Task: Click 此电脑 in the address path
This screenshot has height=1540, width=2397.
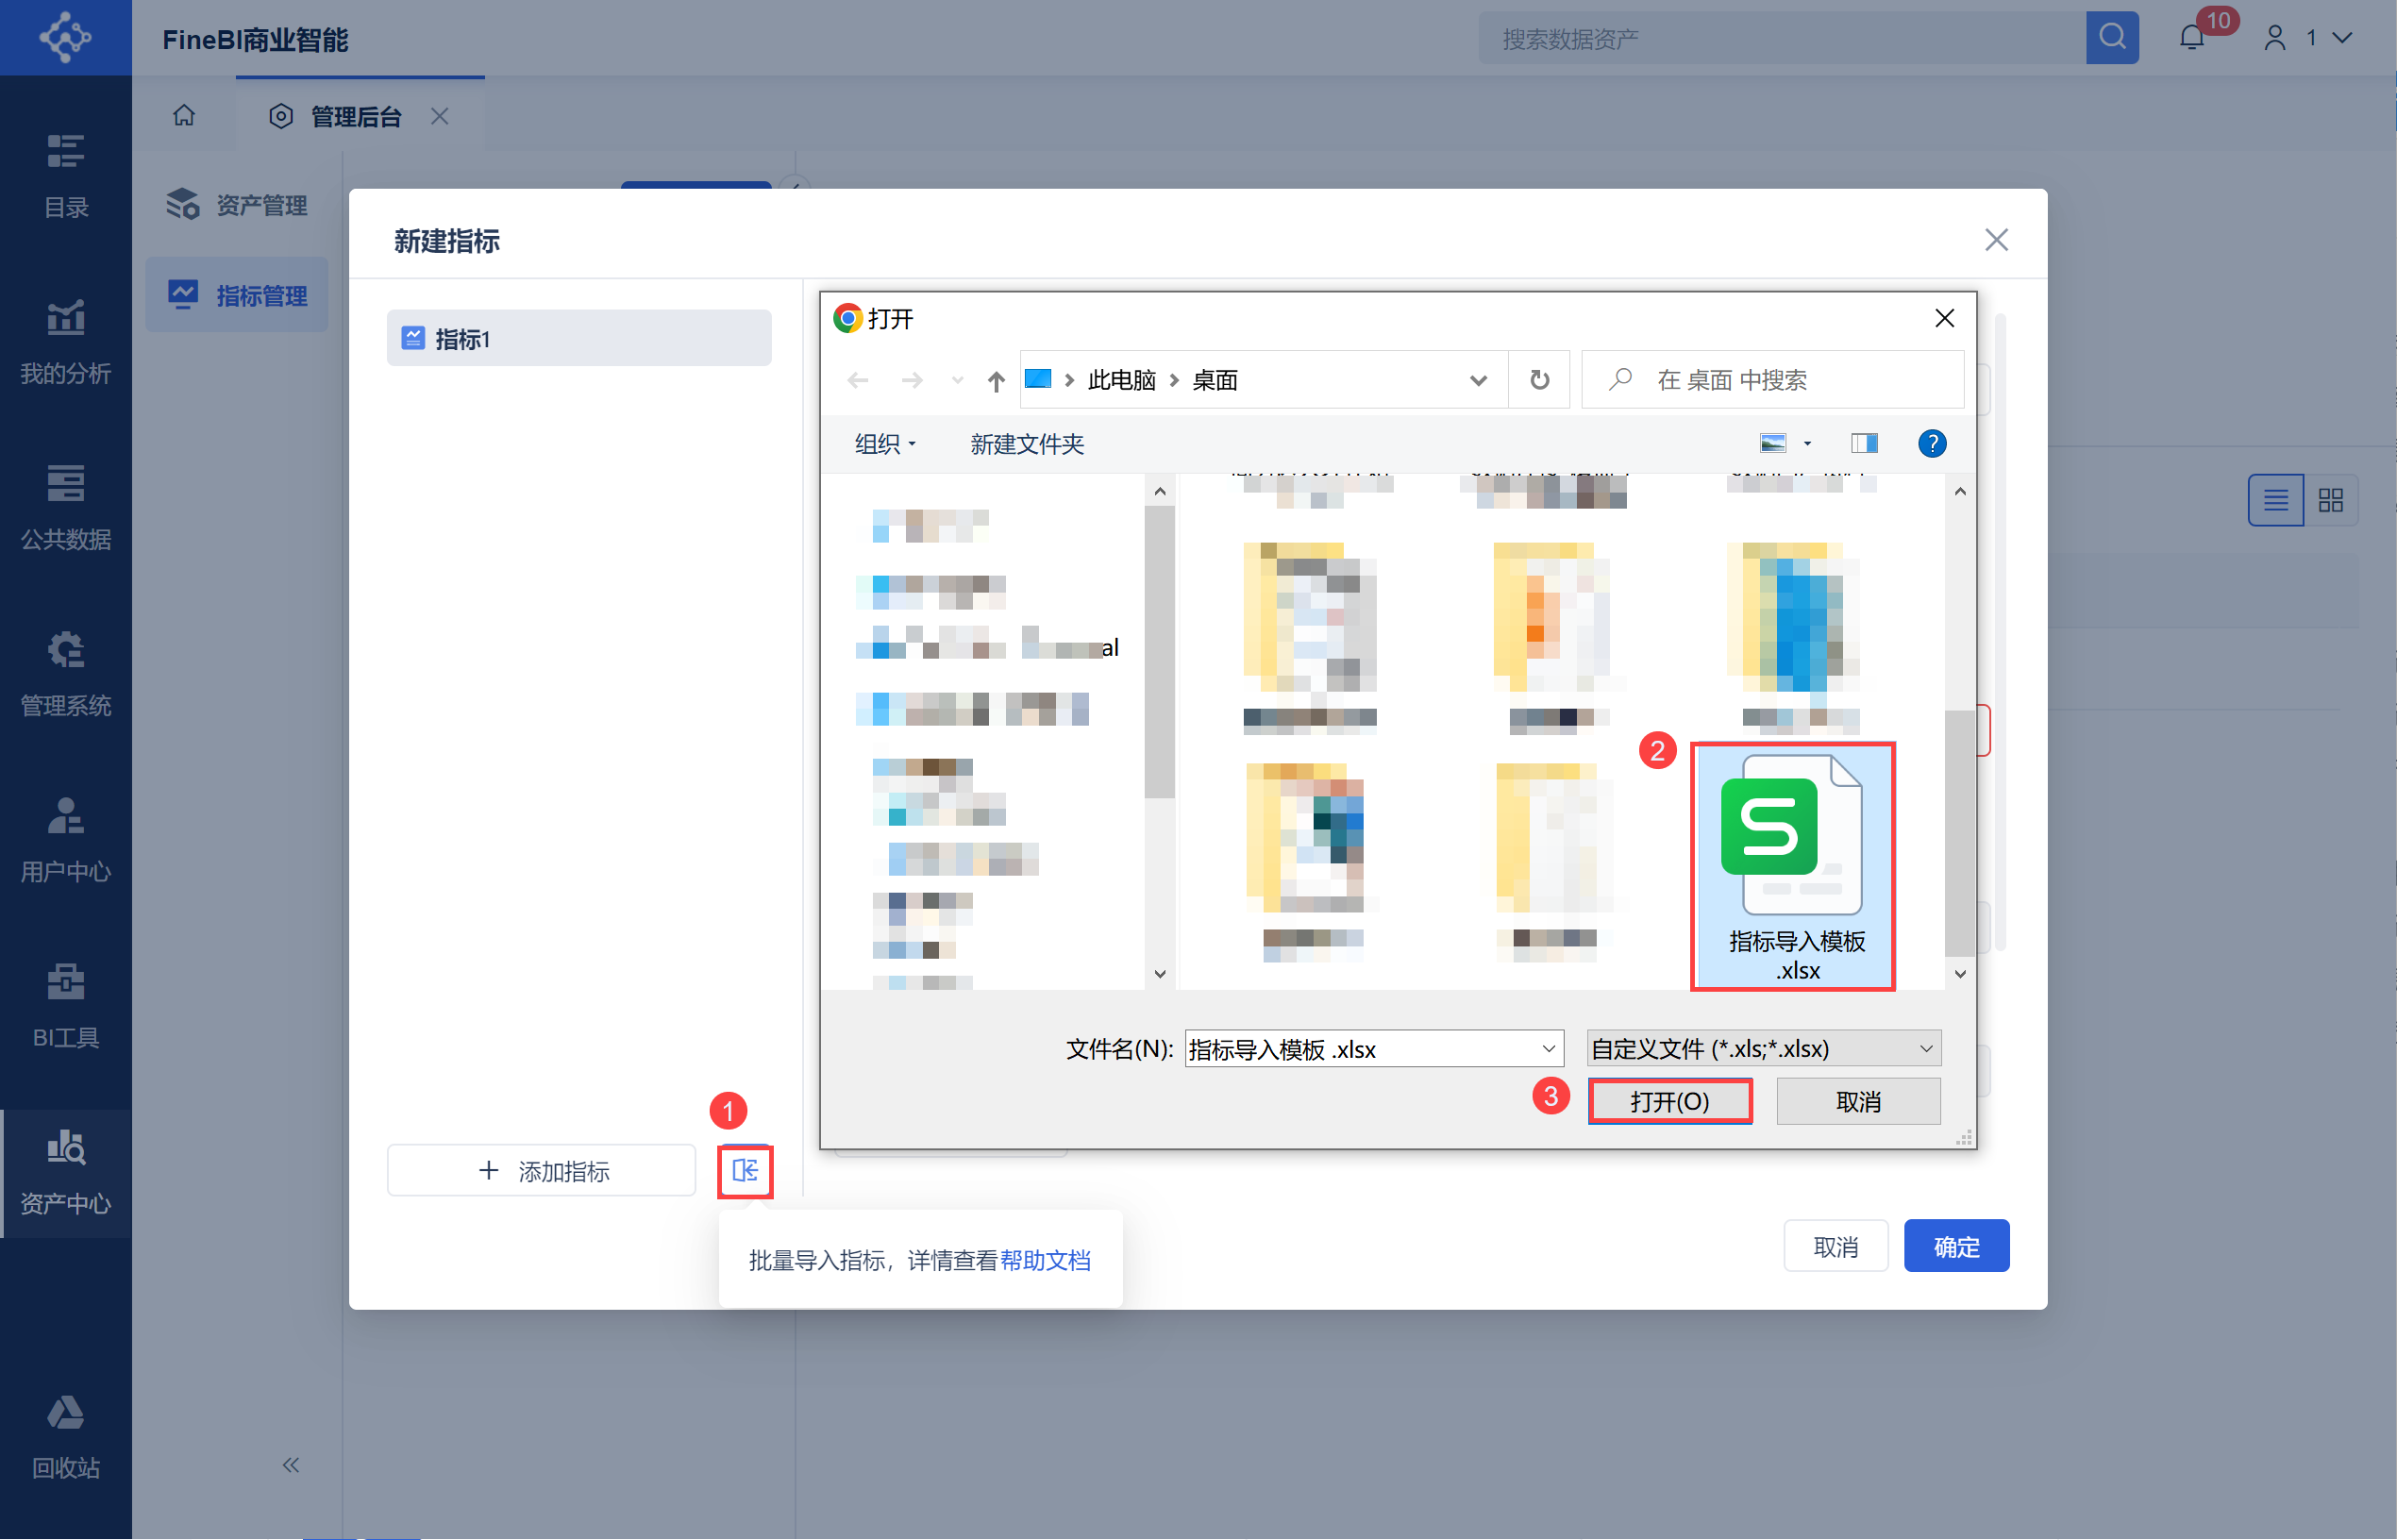Action: (1121, 380)
